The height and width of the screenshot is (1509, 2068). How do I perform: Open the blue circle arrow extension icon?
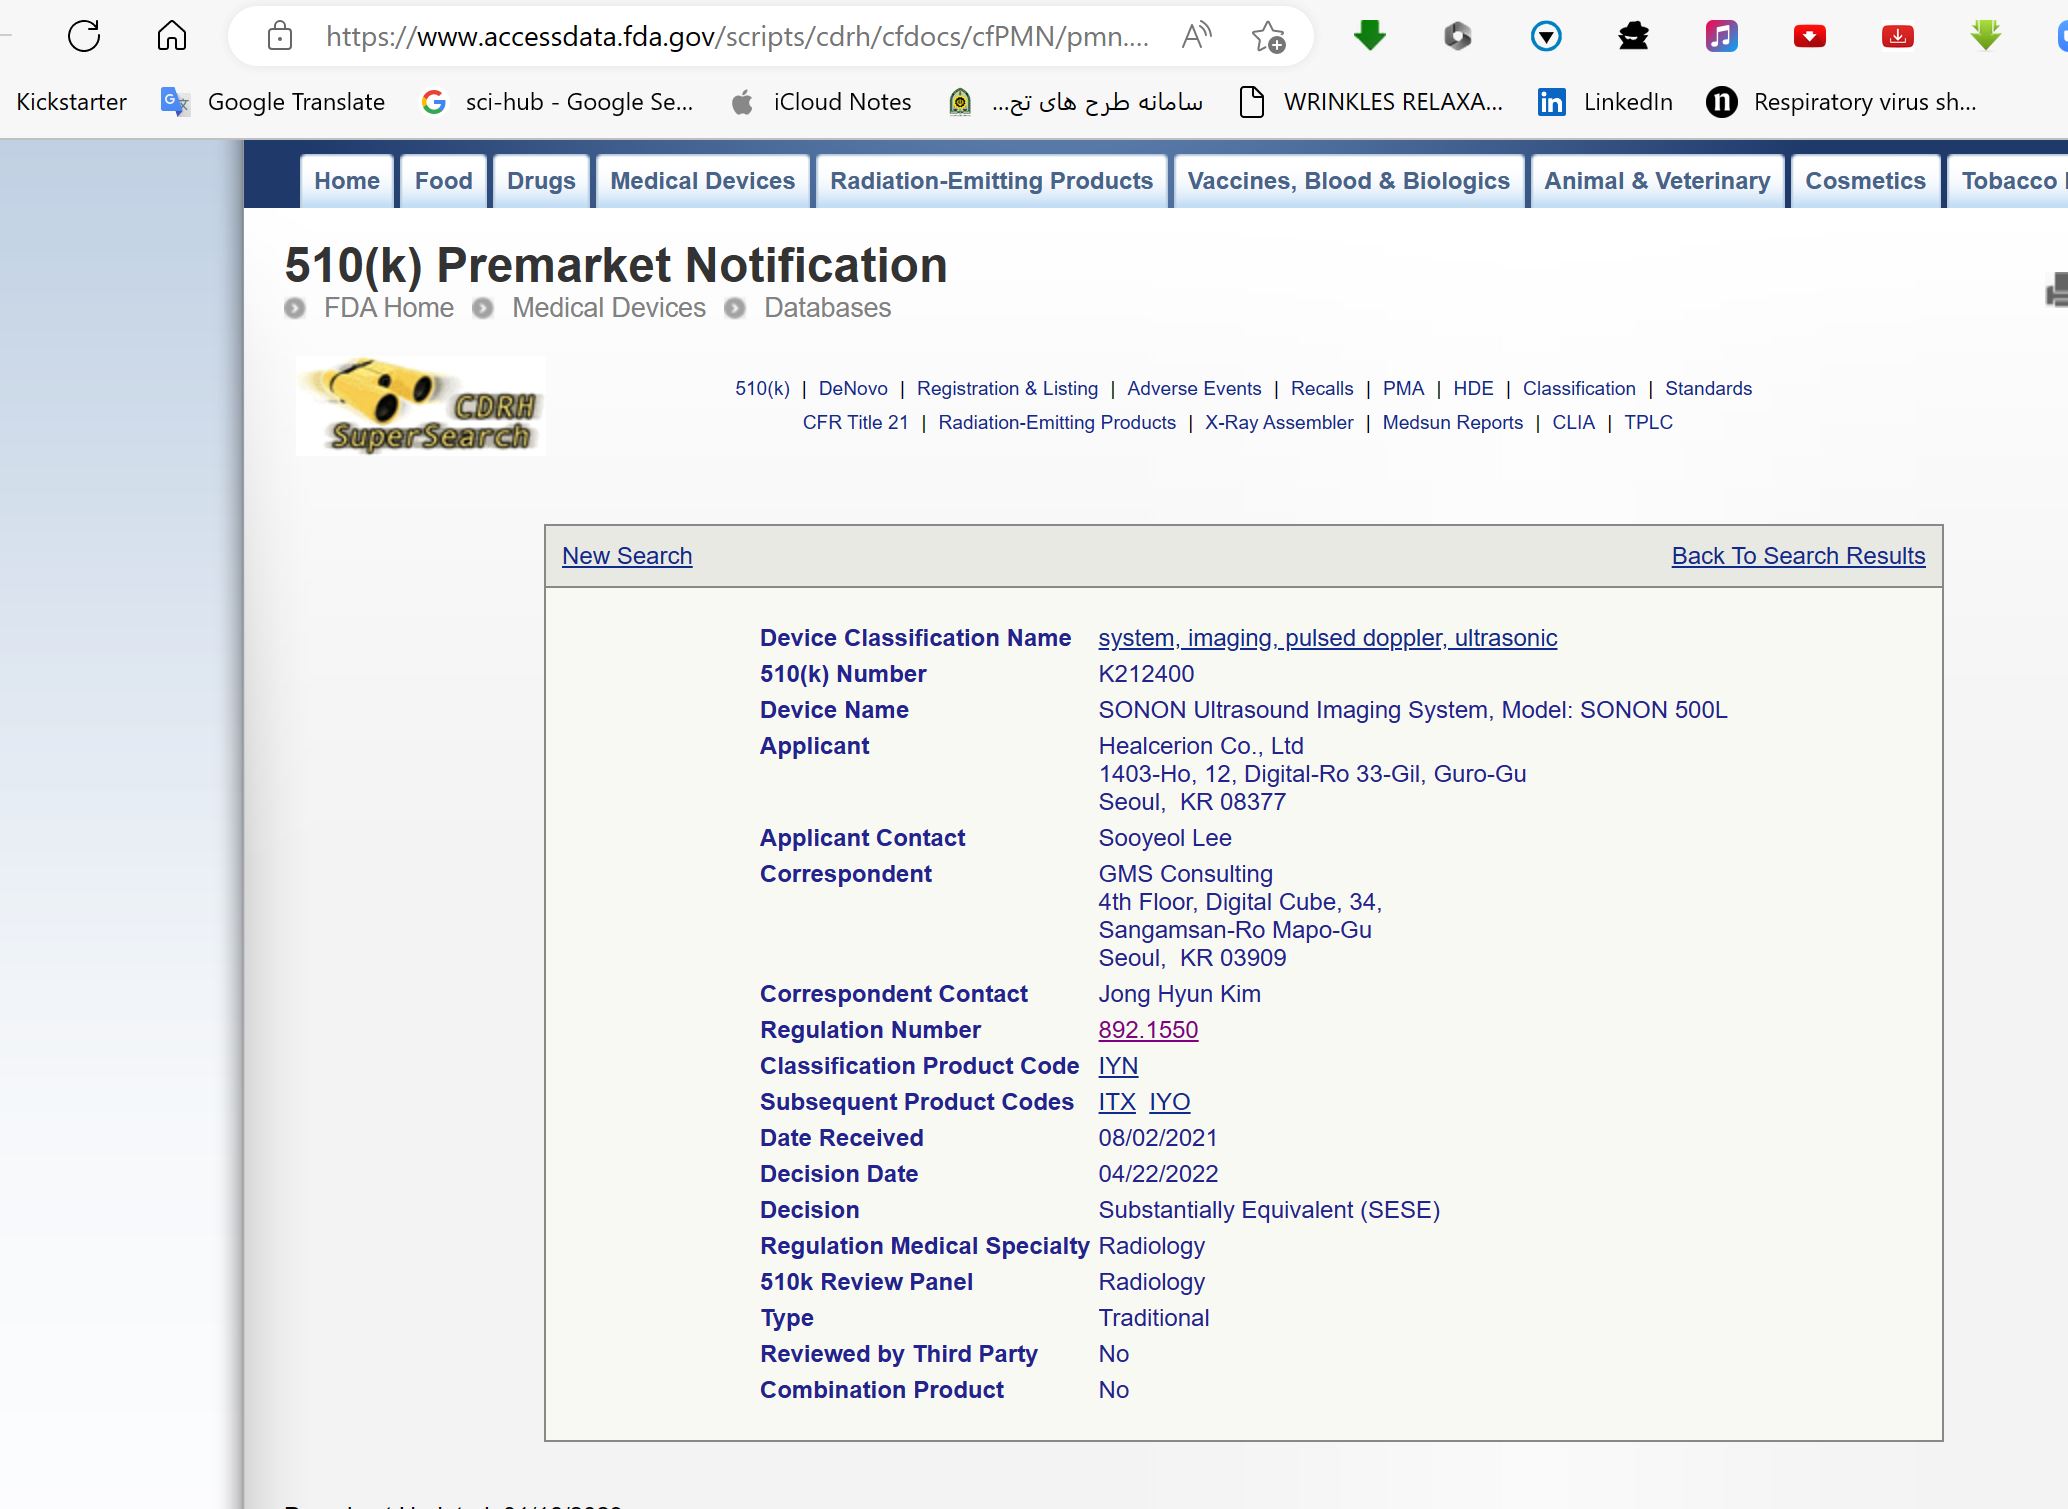coord(1546,37)
